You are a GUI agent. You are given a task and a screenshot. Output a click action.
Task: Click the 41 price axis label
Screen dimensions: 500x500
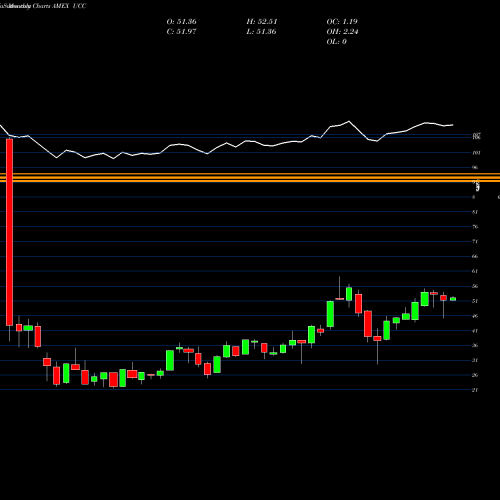point(475,331)
